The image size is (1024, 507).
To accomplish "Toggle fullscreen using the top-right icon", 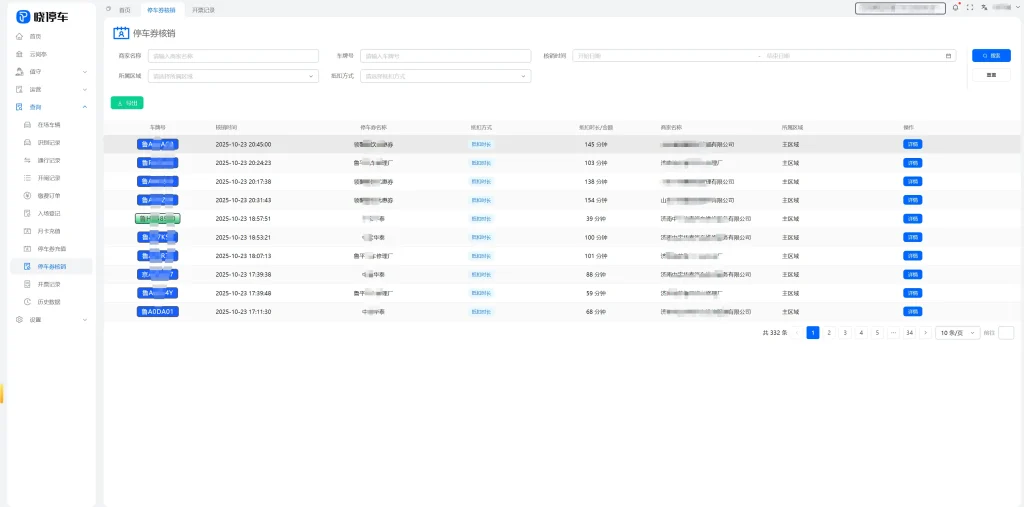I will pyautogui.click(x=970, y=8).
